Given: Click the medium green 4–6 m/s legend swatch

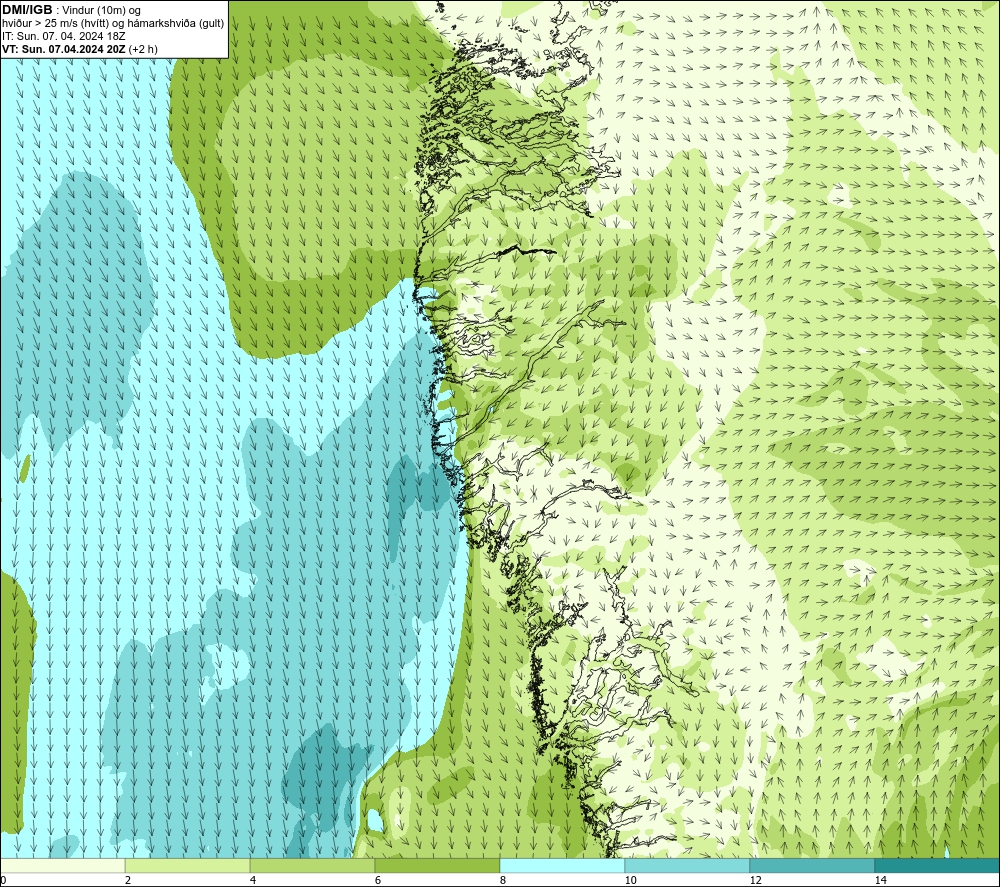Looking at the screenshot, I should point(312,865).
